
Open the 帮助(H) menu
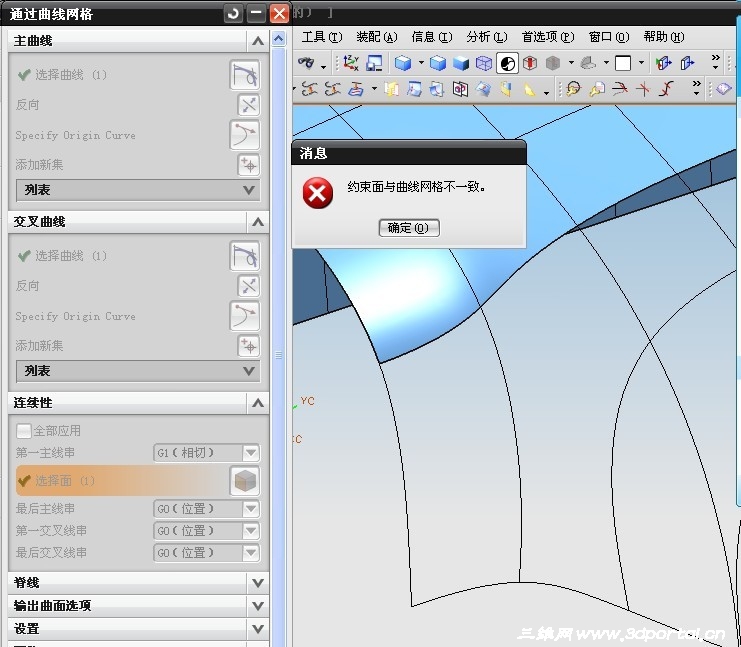pyautogui.click(x=663, y=37)
